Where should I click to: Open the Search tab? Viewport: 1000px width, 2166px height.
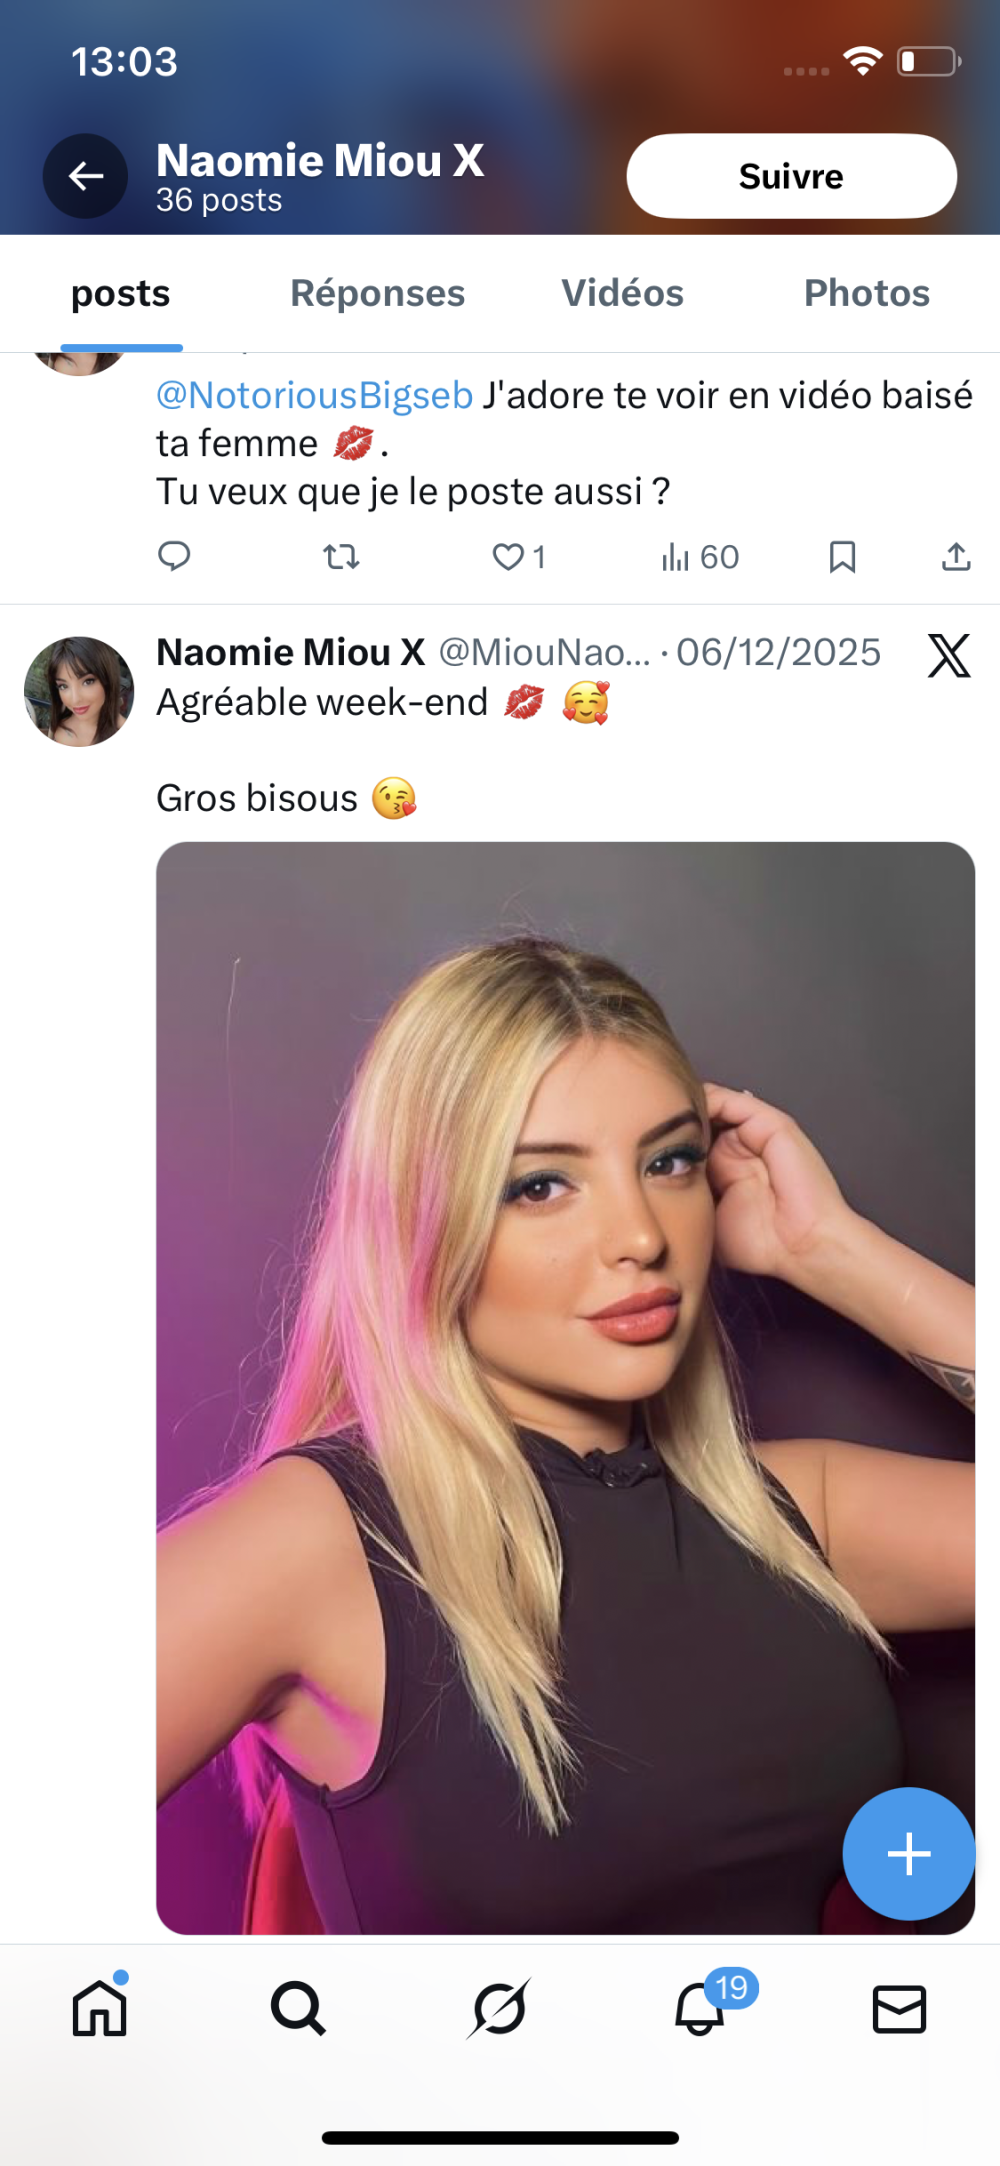point(298,2008)
